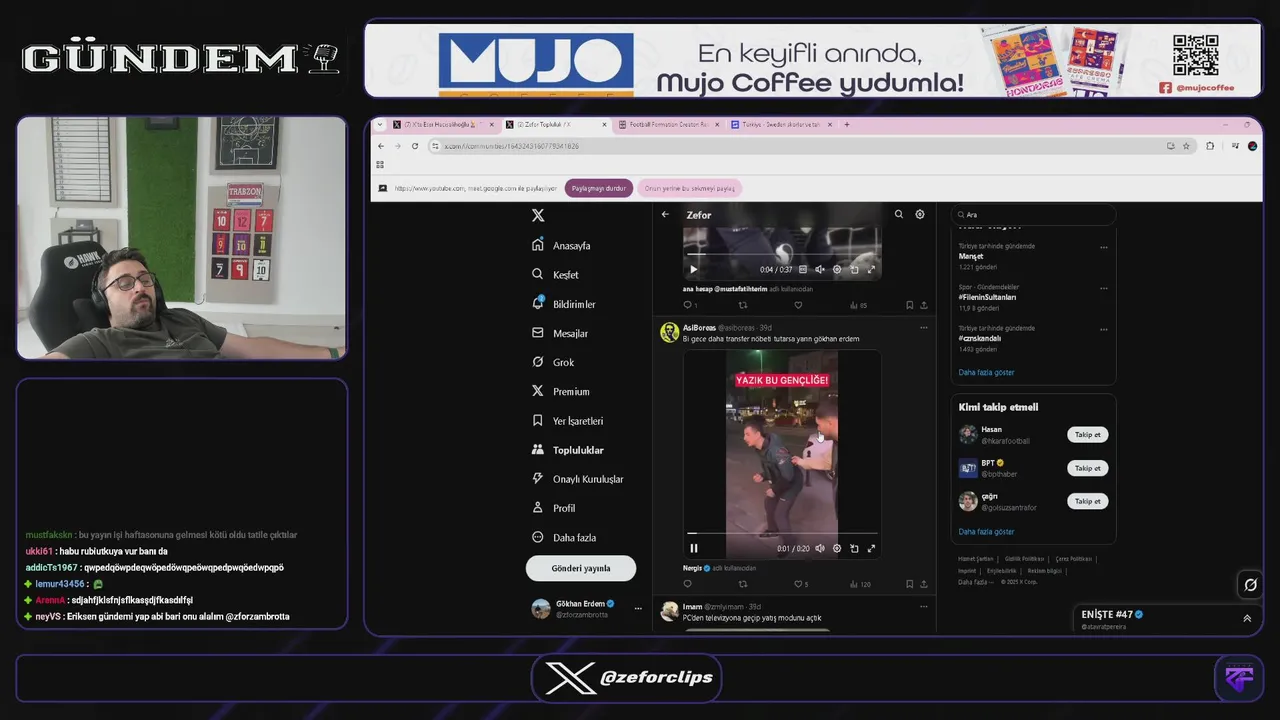The image size is (1280, 720).
Task: Open Zefor community settings gear
Action: point(920,214)
